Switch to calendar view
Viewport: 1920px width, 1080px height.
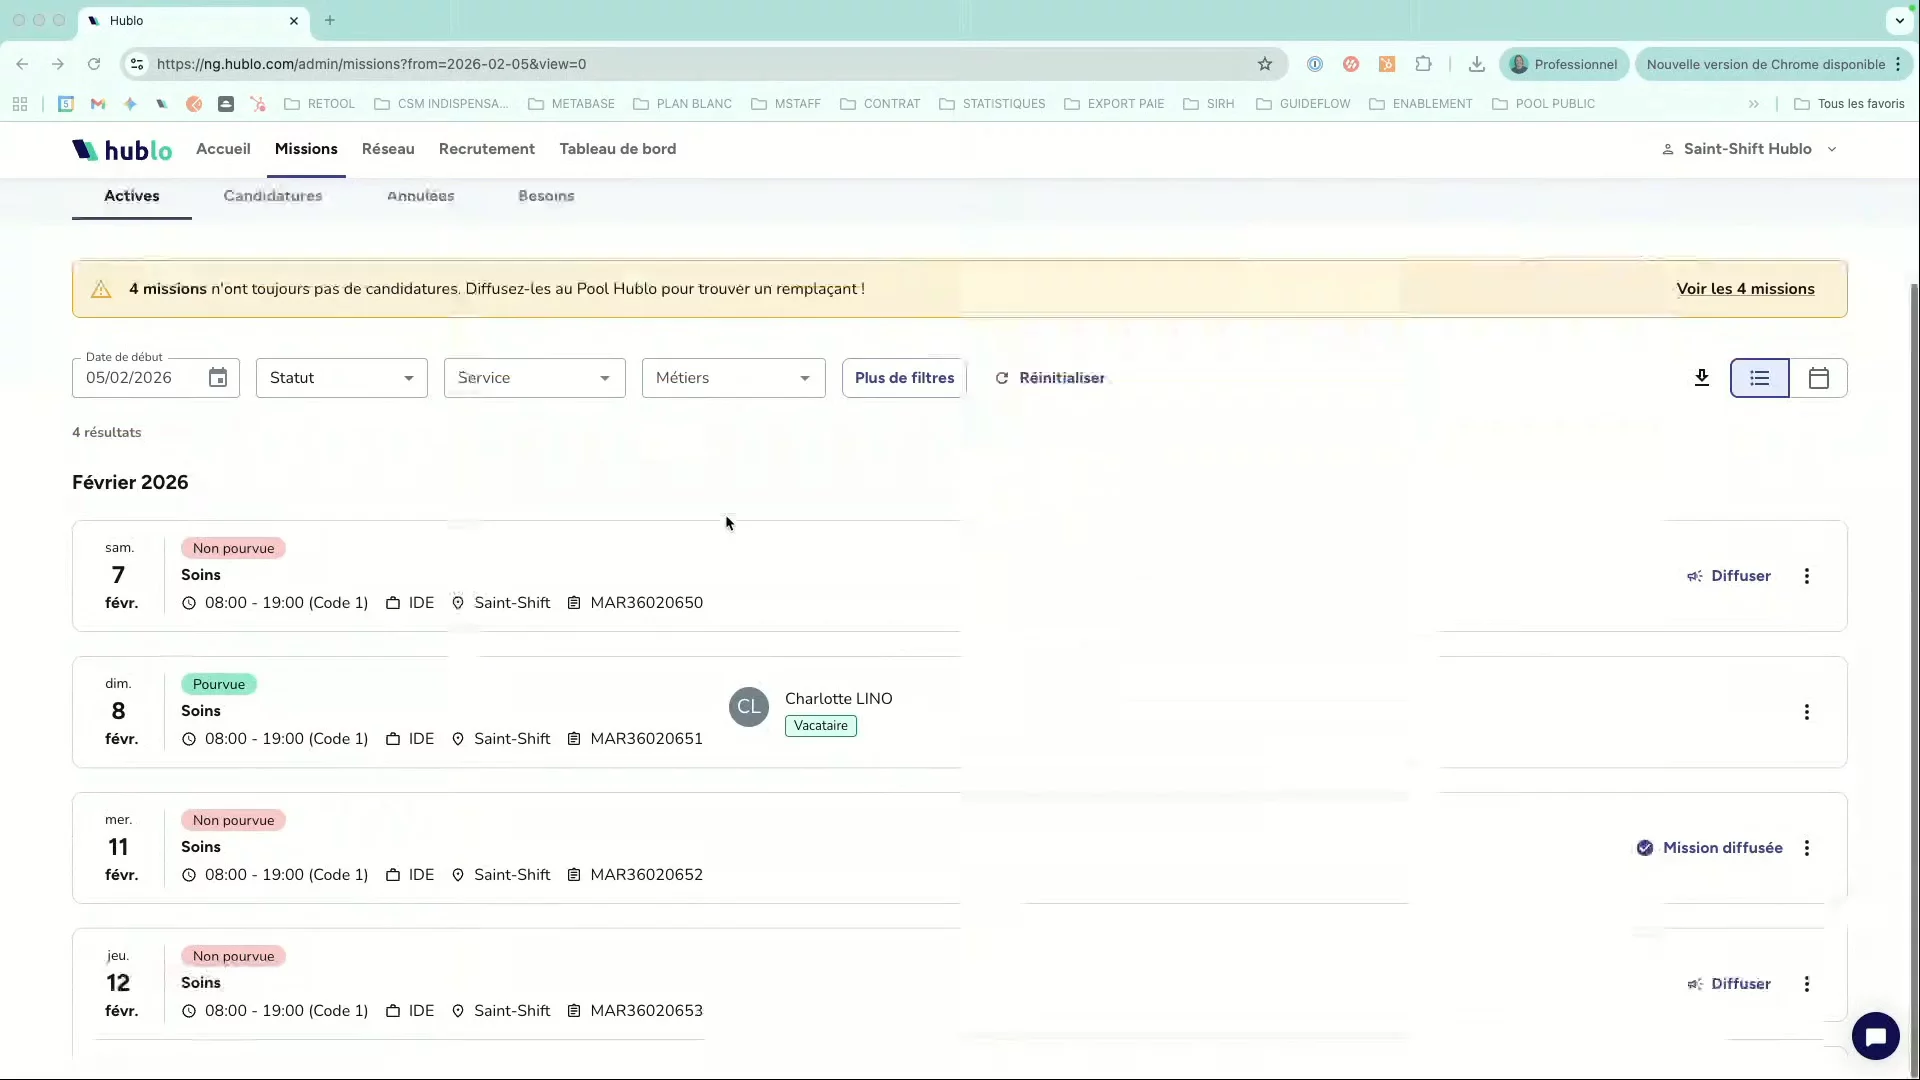tap(1818, 378)
